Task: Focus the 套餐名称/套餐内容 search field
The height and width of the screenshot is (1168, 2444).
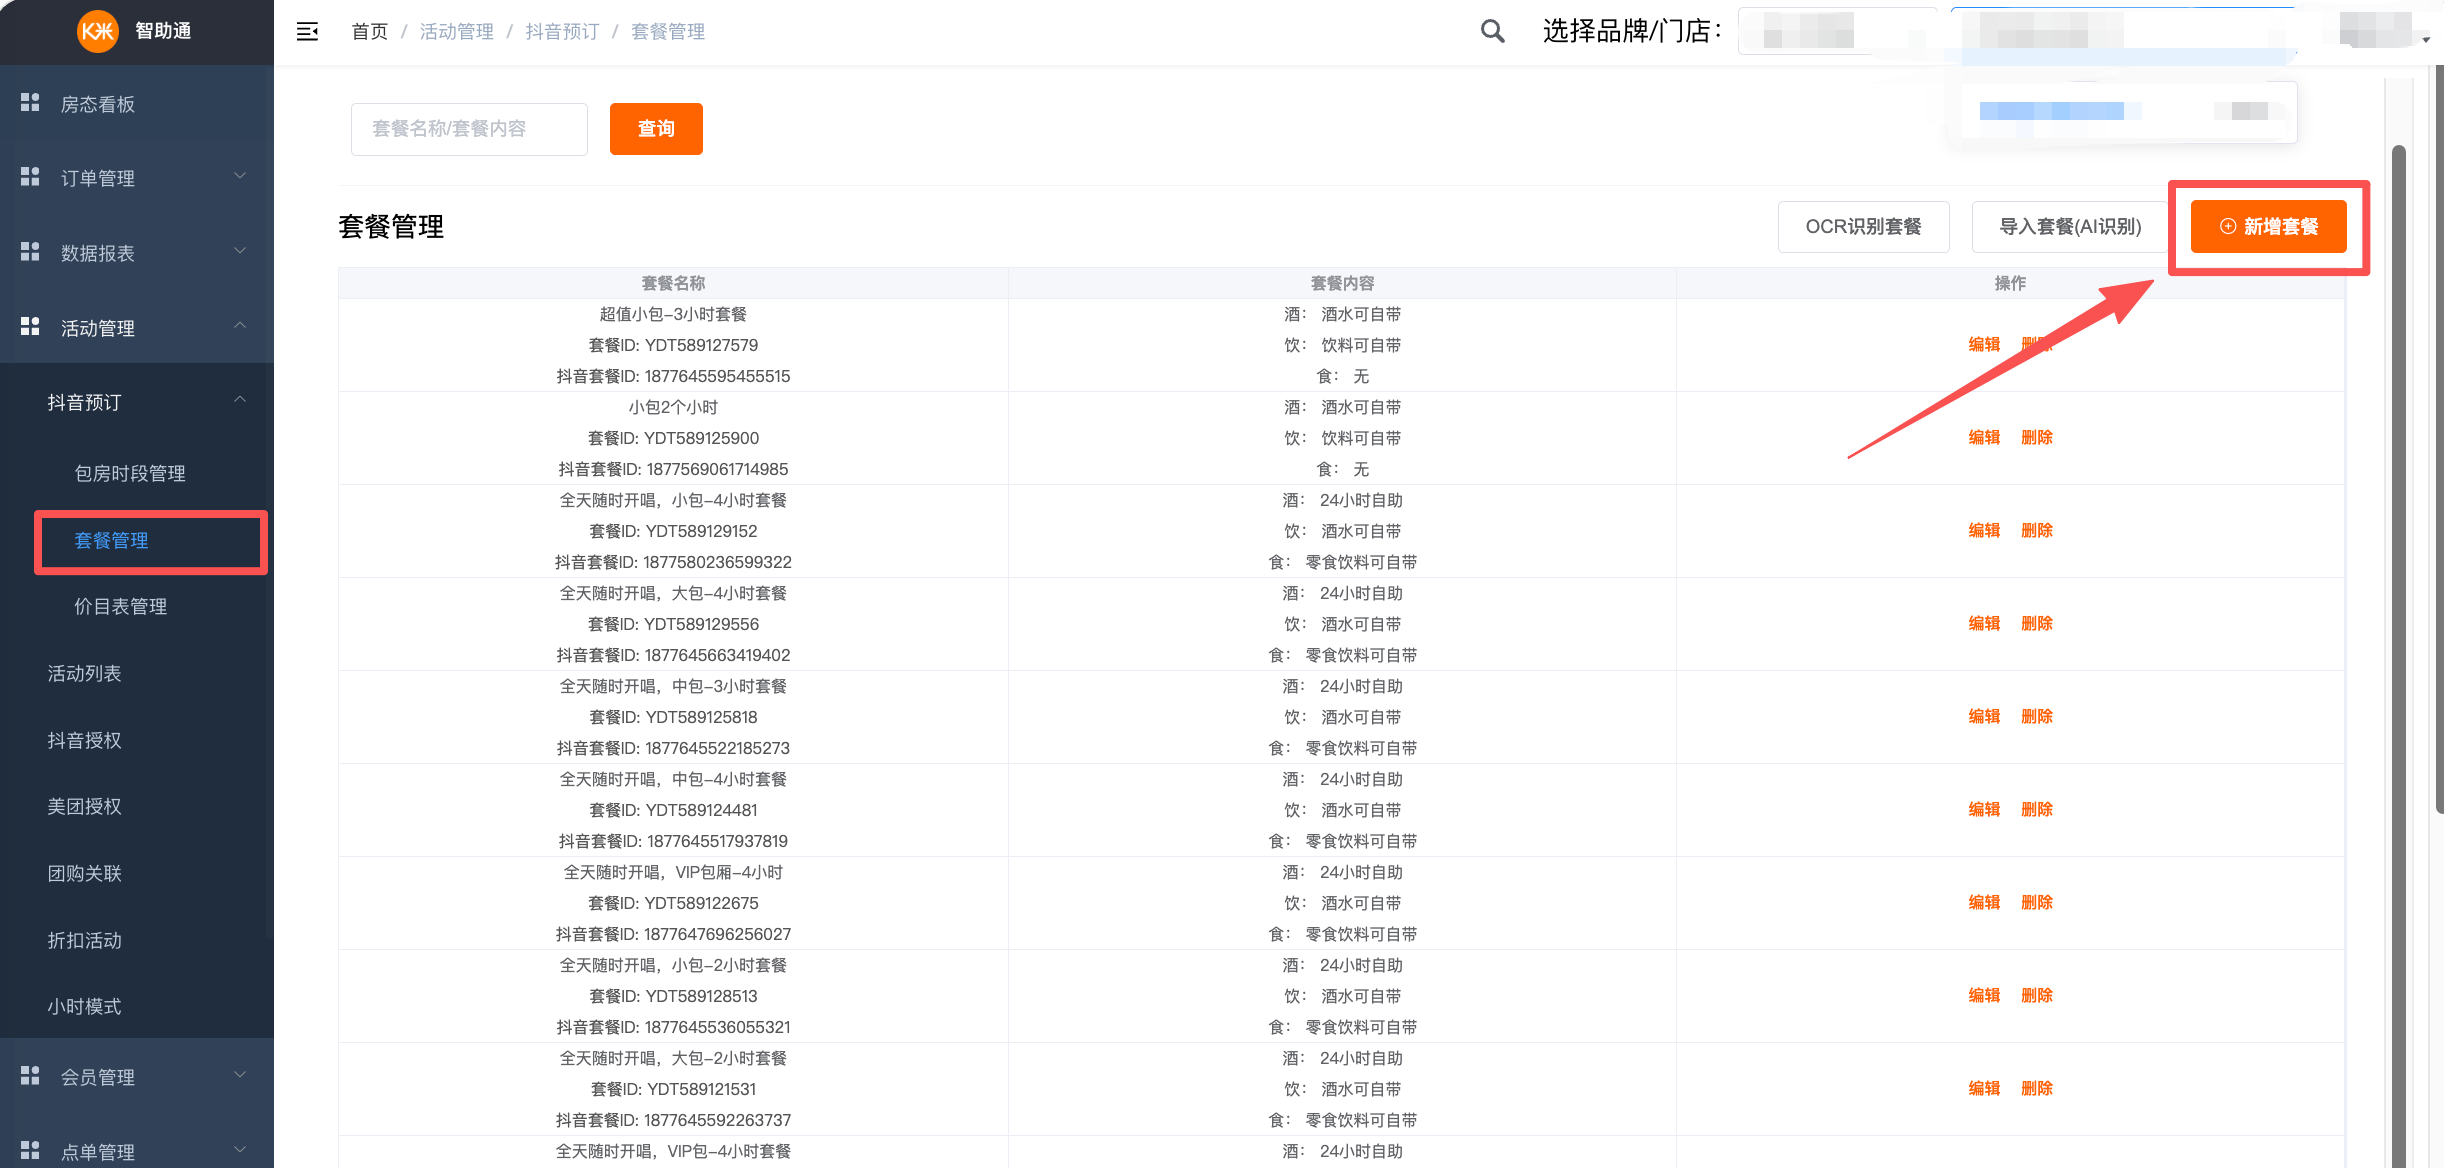Action: 469,129
